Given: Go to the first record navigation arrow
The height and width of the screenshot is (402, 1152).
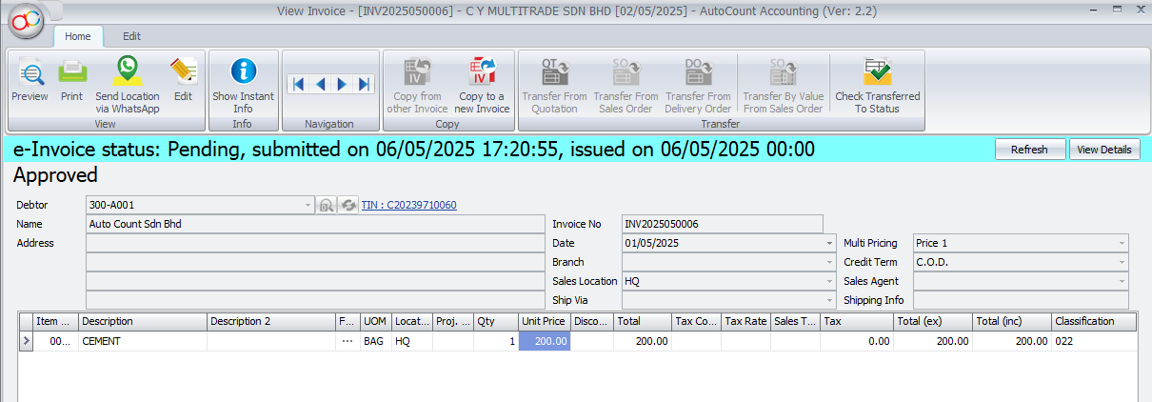Looking at the screenshot, I should pyautogui.click(x=298, y=85).
